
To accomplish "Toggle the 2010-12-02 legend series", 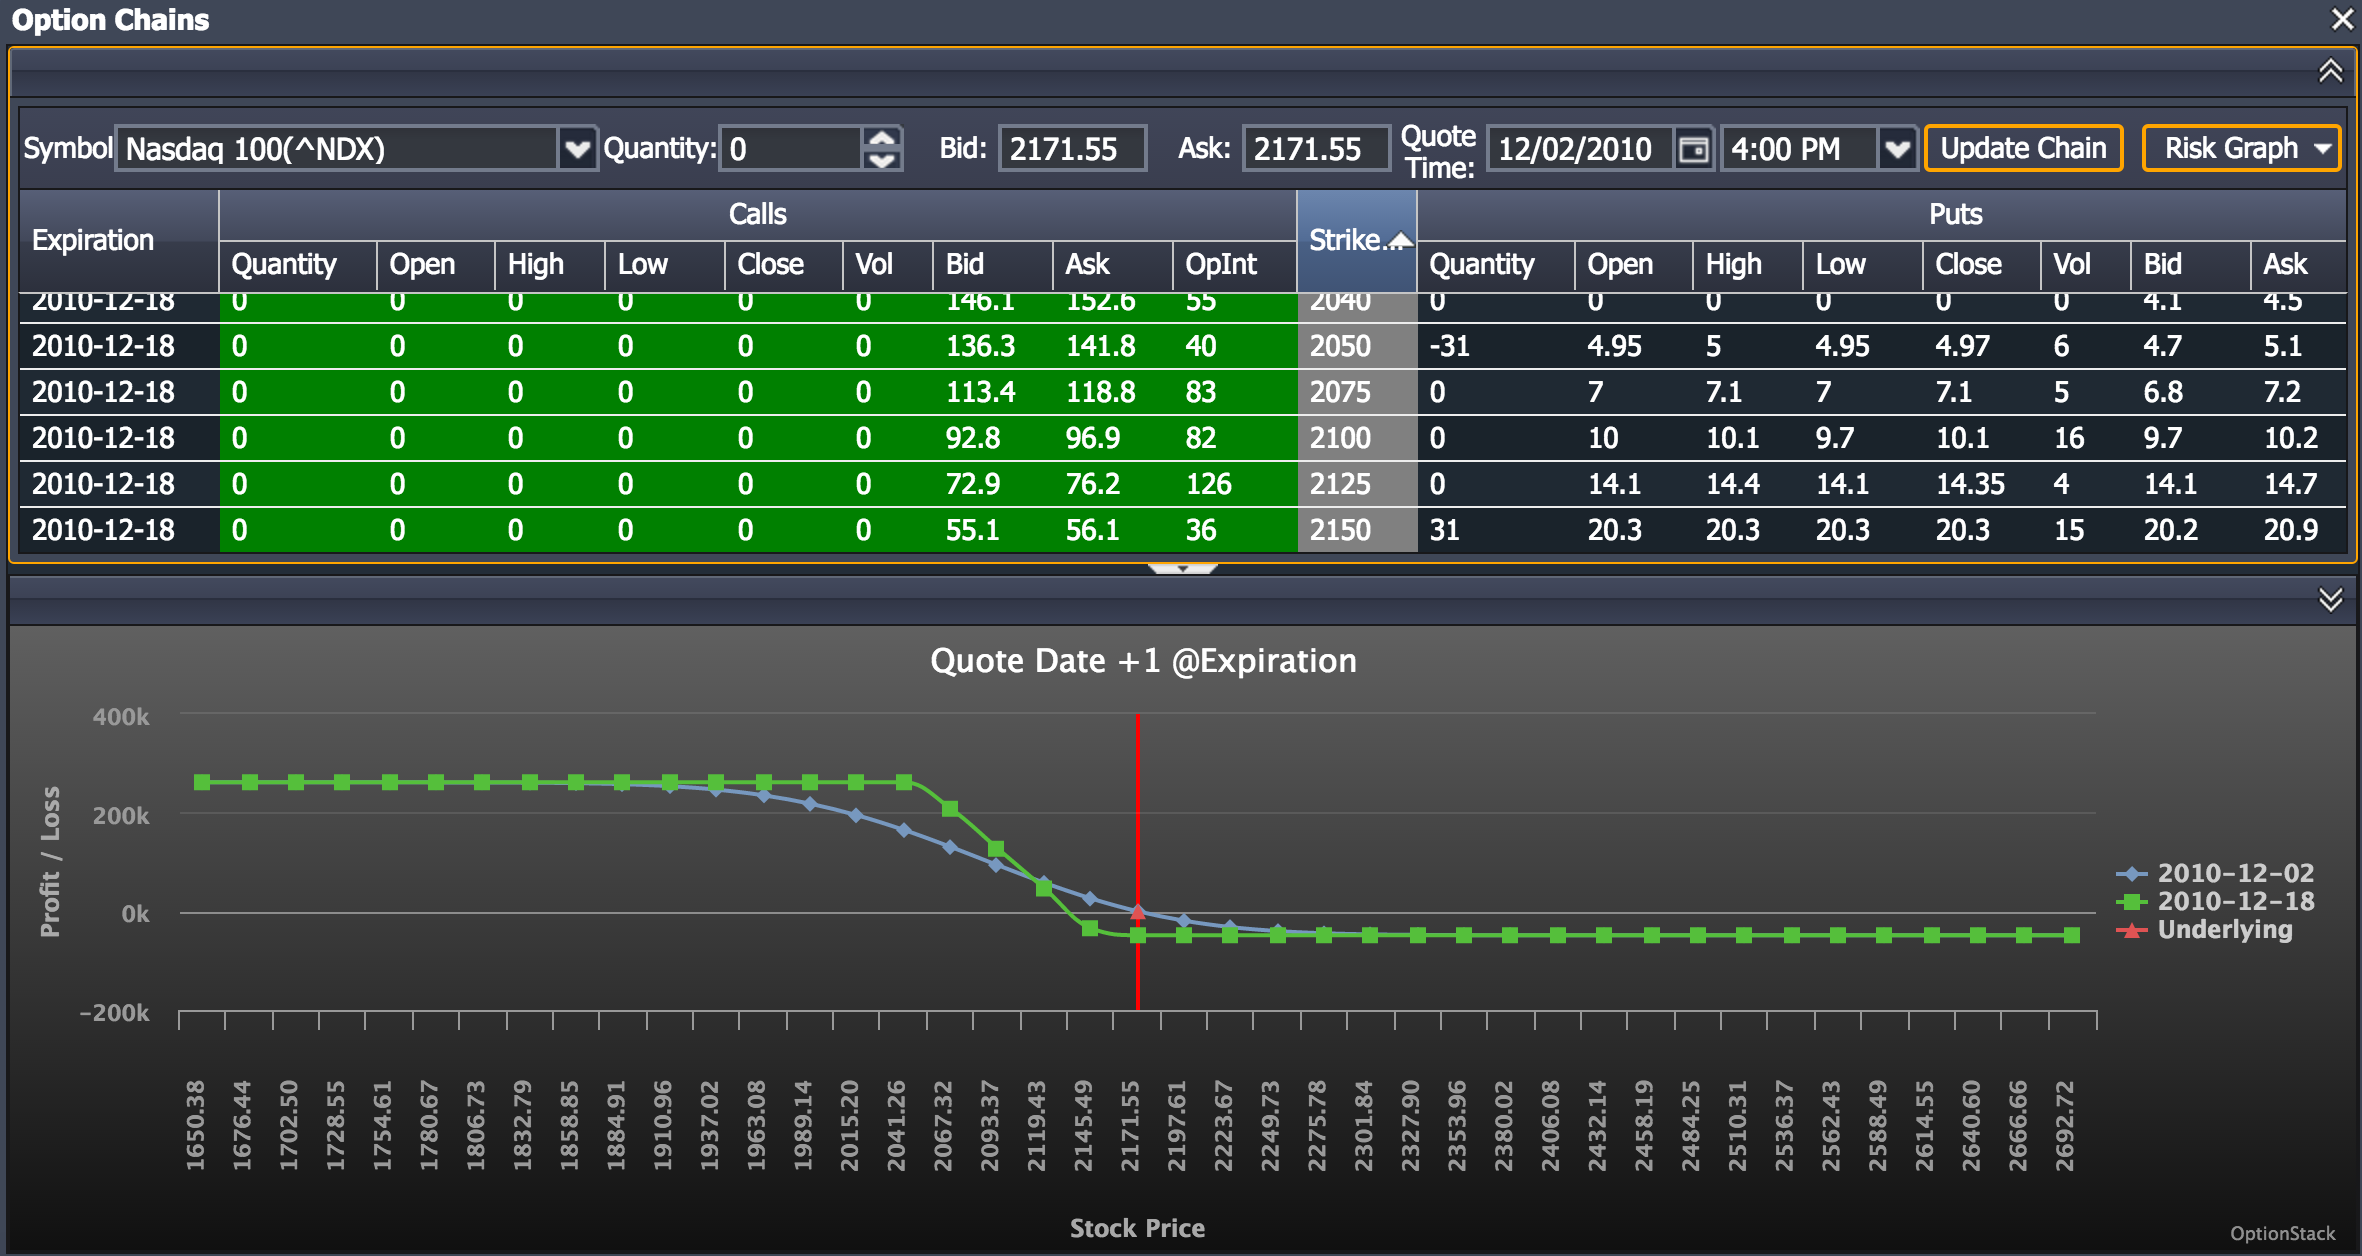I will pyautogui.click(x=2215, y=873).
